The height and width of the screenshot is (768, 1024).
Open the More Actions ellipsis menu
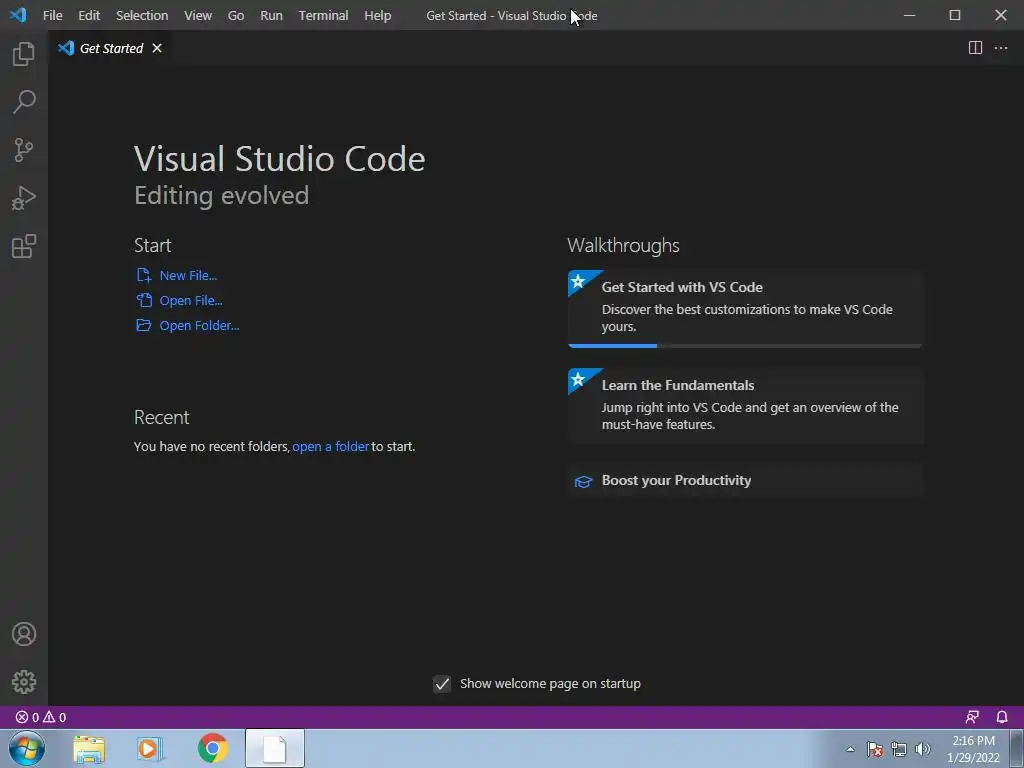(x=1000, y=48)
